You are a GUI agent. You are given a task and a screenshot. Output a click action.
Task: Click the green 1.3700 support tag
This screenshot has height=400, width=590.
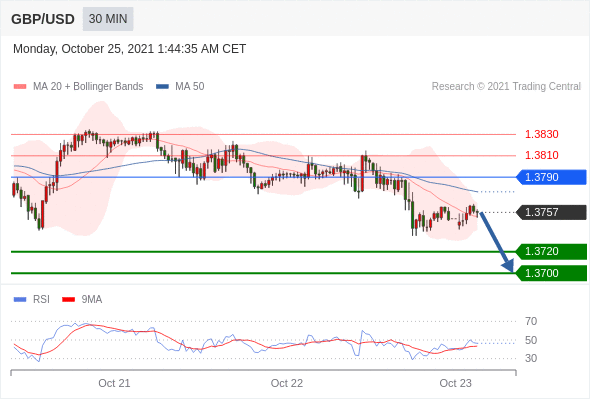pyautogui.click(x=551, y=273)
